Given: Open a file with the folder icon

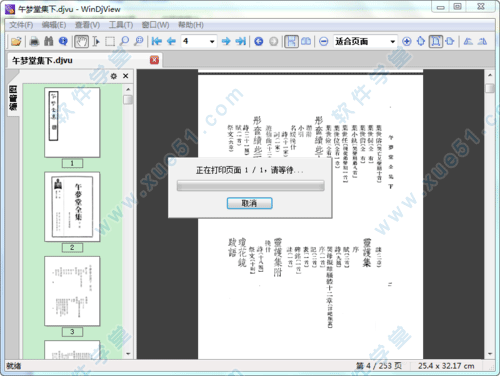Looking at the screenshot, I should pos(16,41).
